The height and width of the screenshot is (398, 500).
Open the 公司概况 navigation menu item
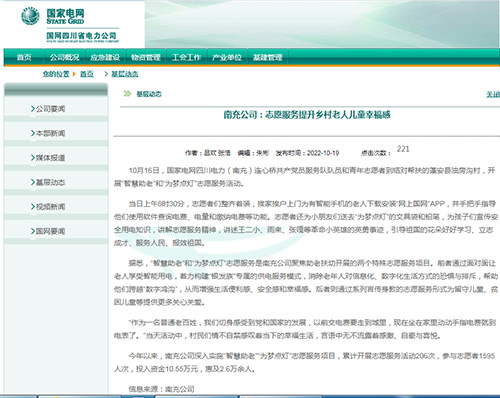click(x=65, y=57)
